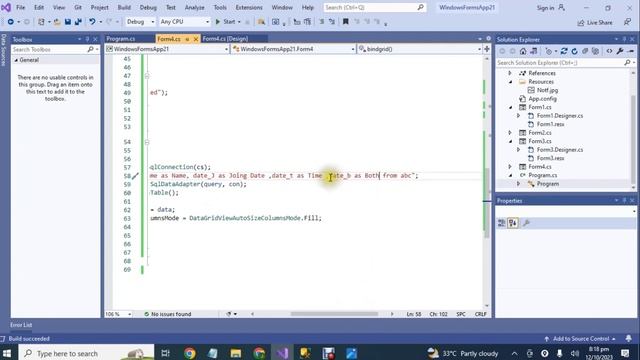This screenshot has width=640, height=360.
Task: Click the feedback icon under Live Share
Action: pos(627,22)
